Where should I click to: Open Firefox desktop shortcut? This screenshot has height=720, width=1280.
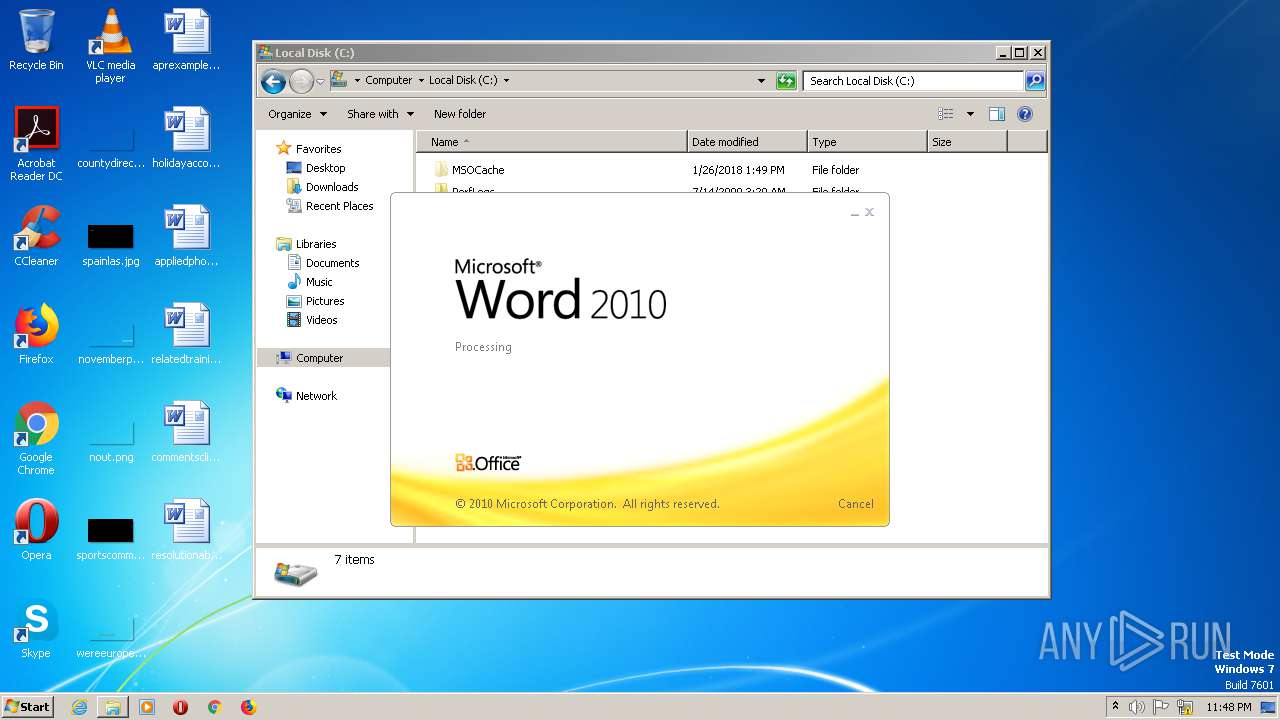[x=36, y=334]
